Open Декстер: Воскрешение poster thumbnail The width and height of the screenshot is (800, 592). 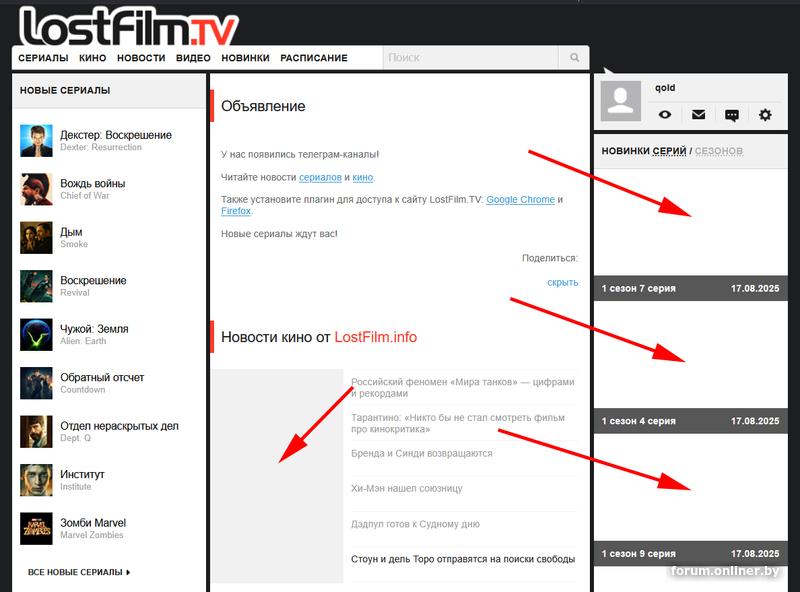click(36, 140)
